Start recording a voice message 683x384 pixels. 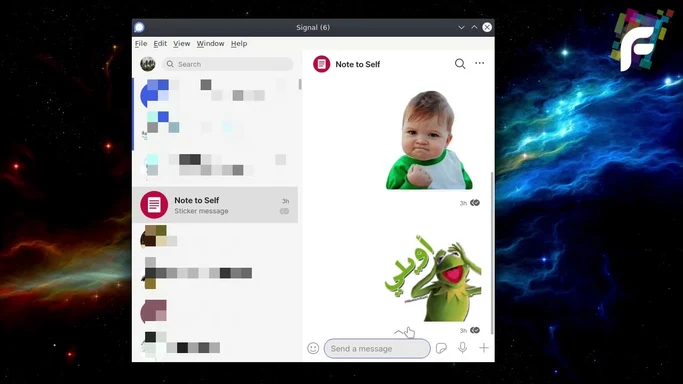coord(463,348)
